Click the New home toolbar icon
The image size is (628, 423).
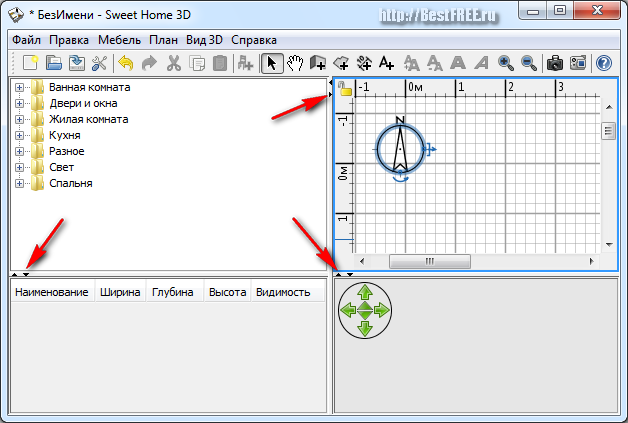tap(30, 63)
